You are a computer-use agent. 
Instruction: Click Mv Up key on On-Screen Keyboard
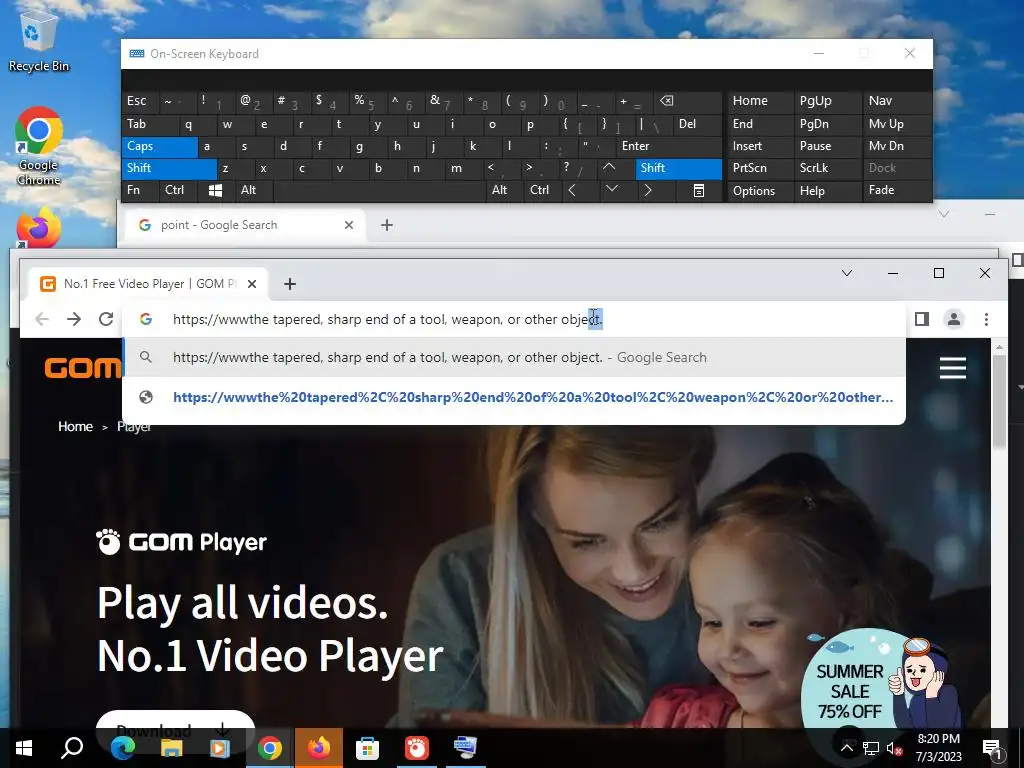pyautogui.click(x=897, y=124)
